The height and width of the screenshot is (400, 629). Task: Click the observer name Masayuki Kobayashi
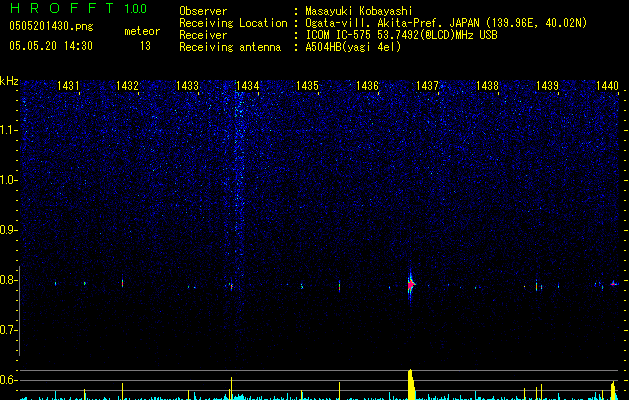[x=359, y=11]
